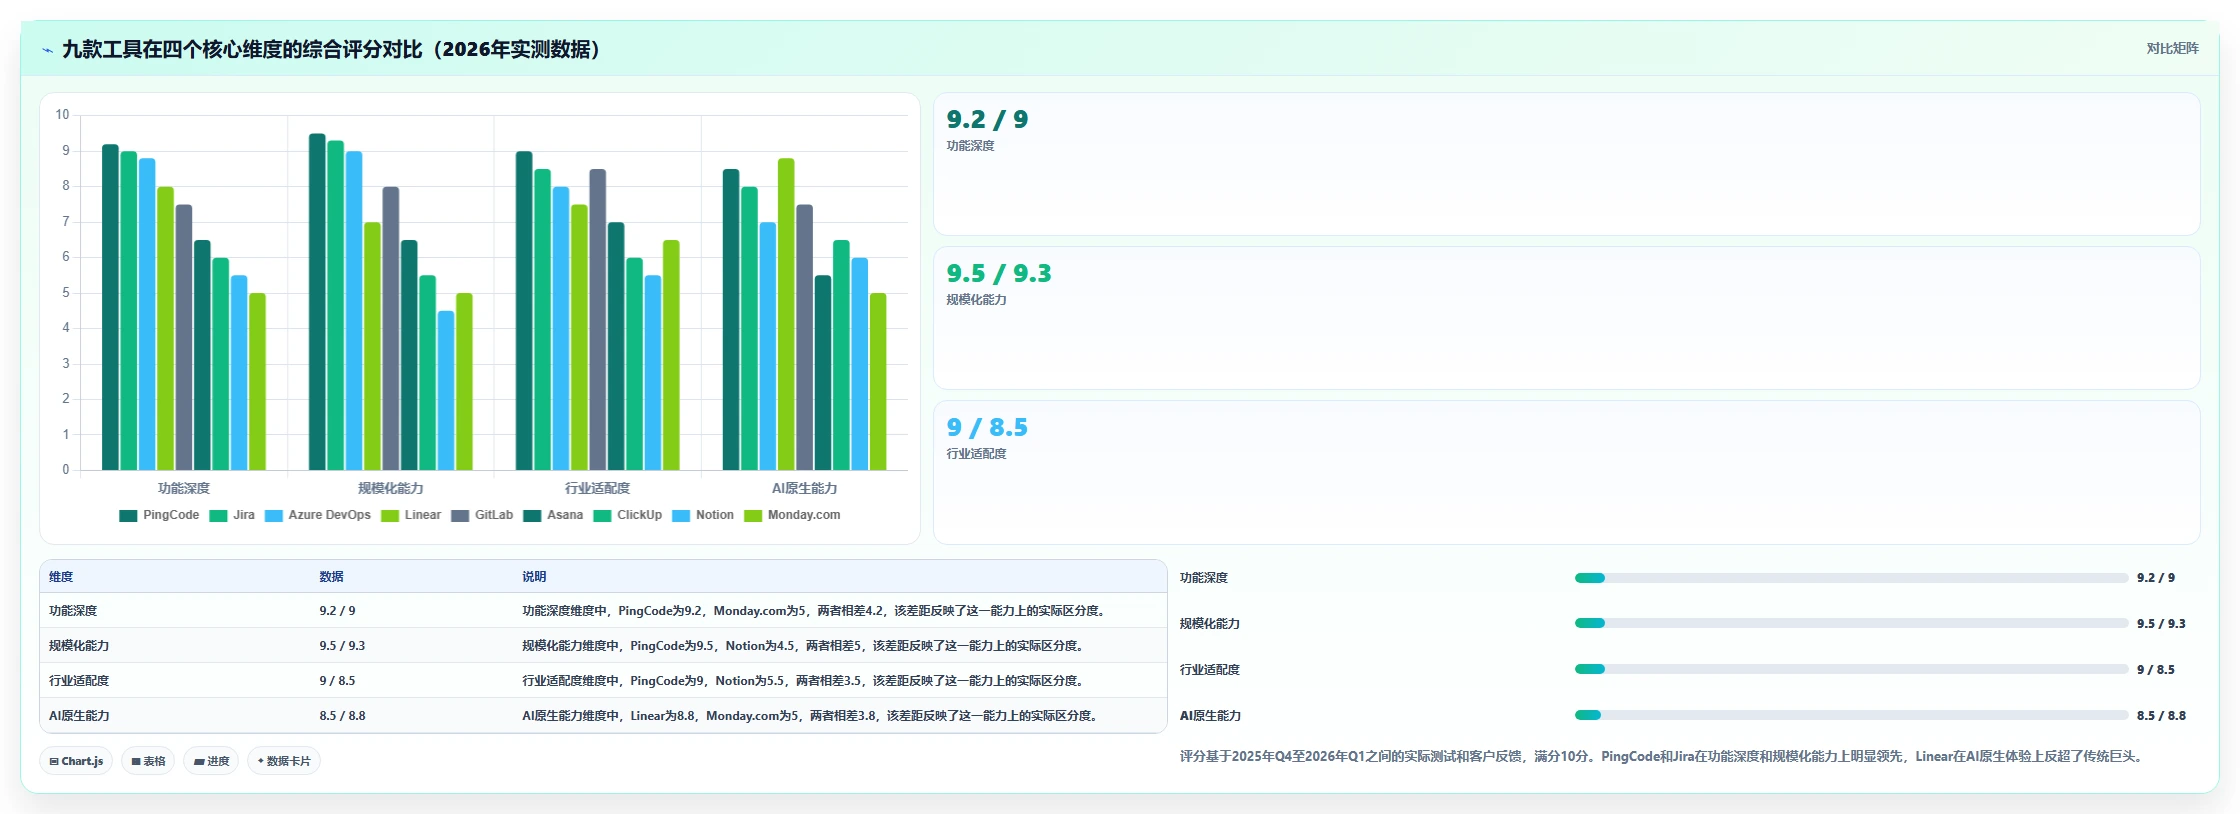This screenshot has height=814, width=2240.
Task: Click the 9.5 / 9.3 value in the table
Action: point(342,646)
